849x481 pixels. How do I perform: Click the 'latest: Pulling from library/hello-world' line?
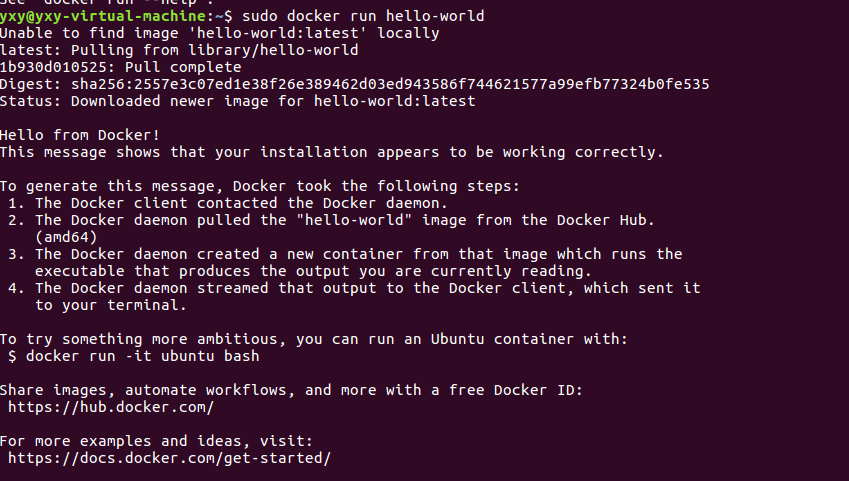pos(179,50)
